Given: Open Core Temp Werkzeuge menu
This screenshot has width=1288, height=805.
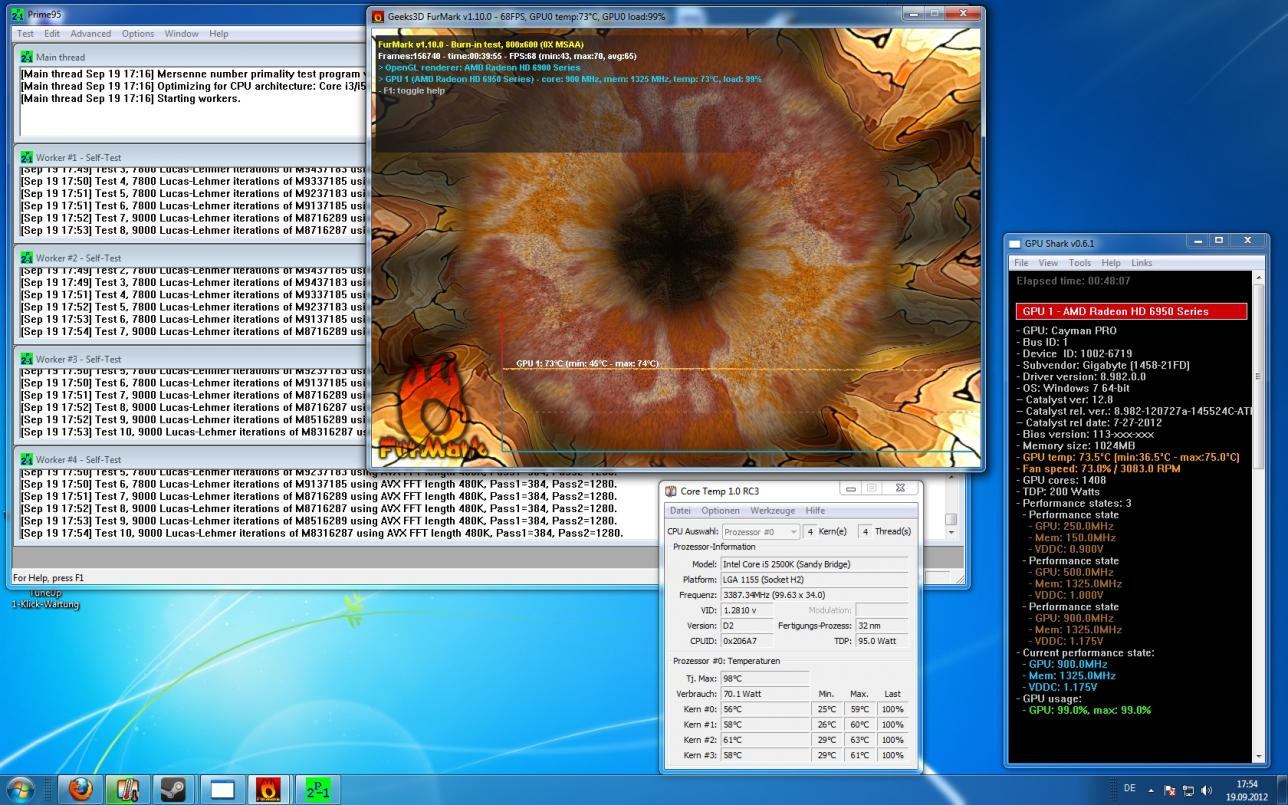Looking at the screenshot, I should 773,510.
